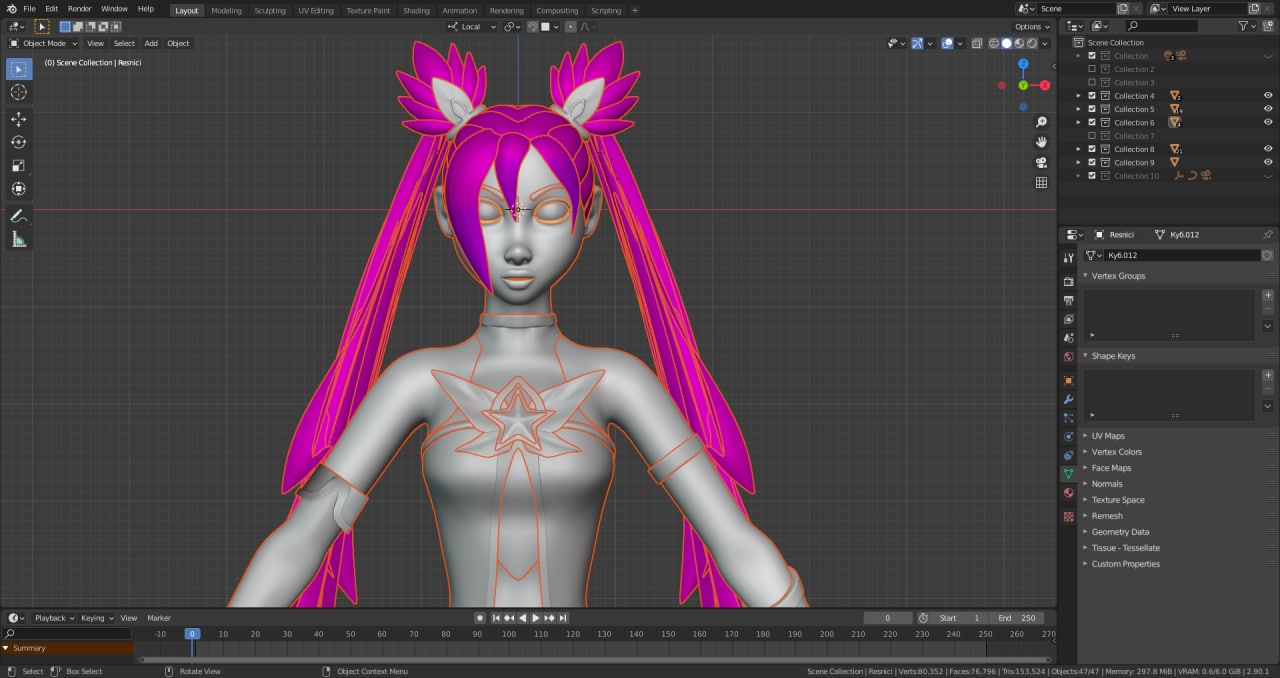Toggle proportional editing button
The width and height of the screenshot is (1280, 678).
coord(570,26)
